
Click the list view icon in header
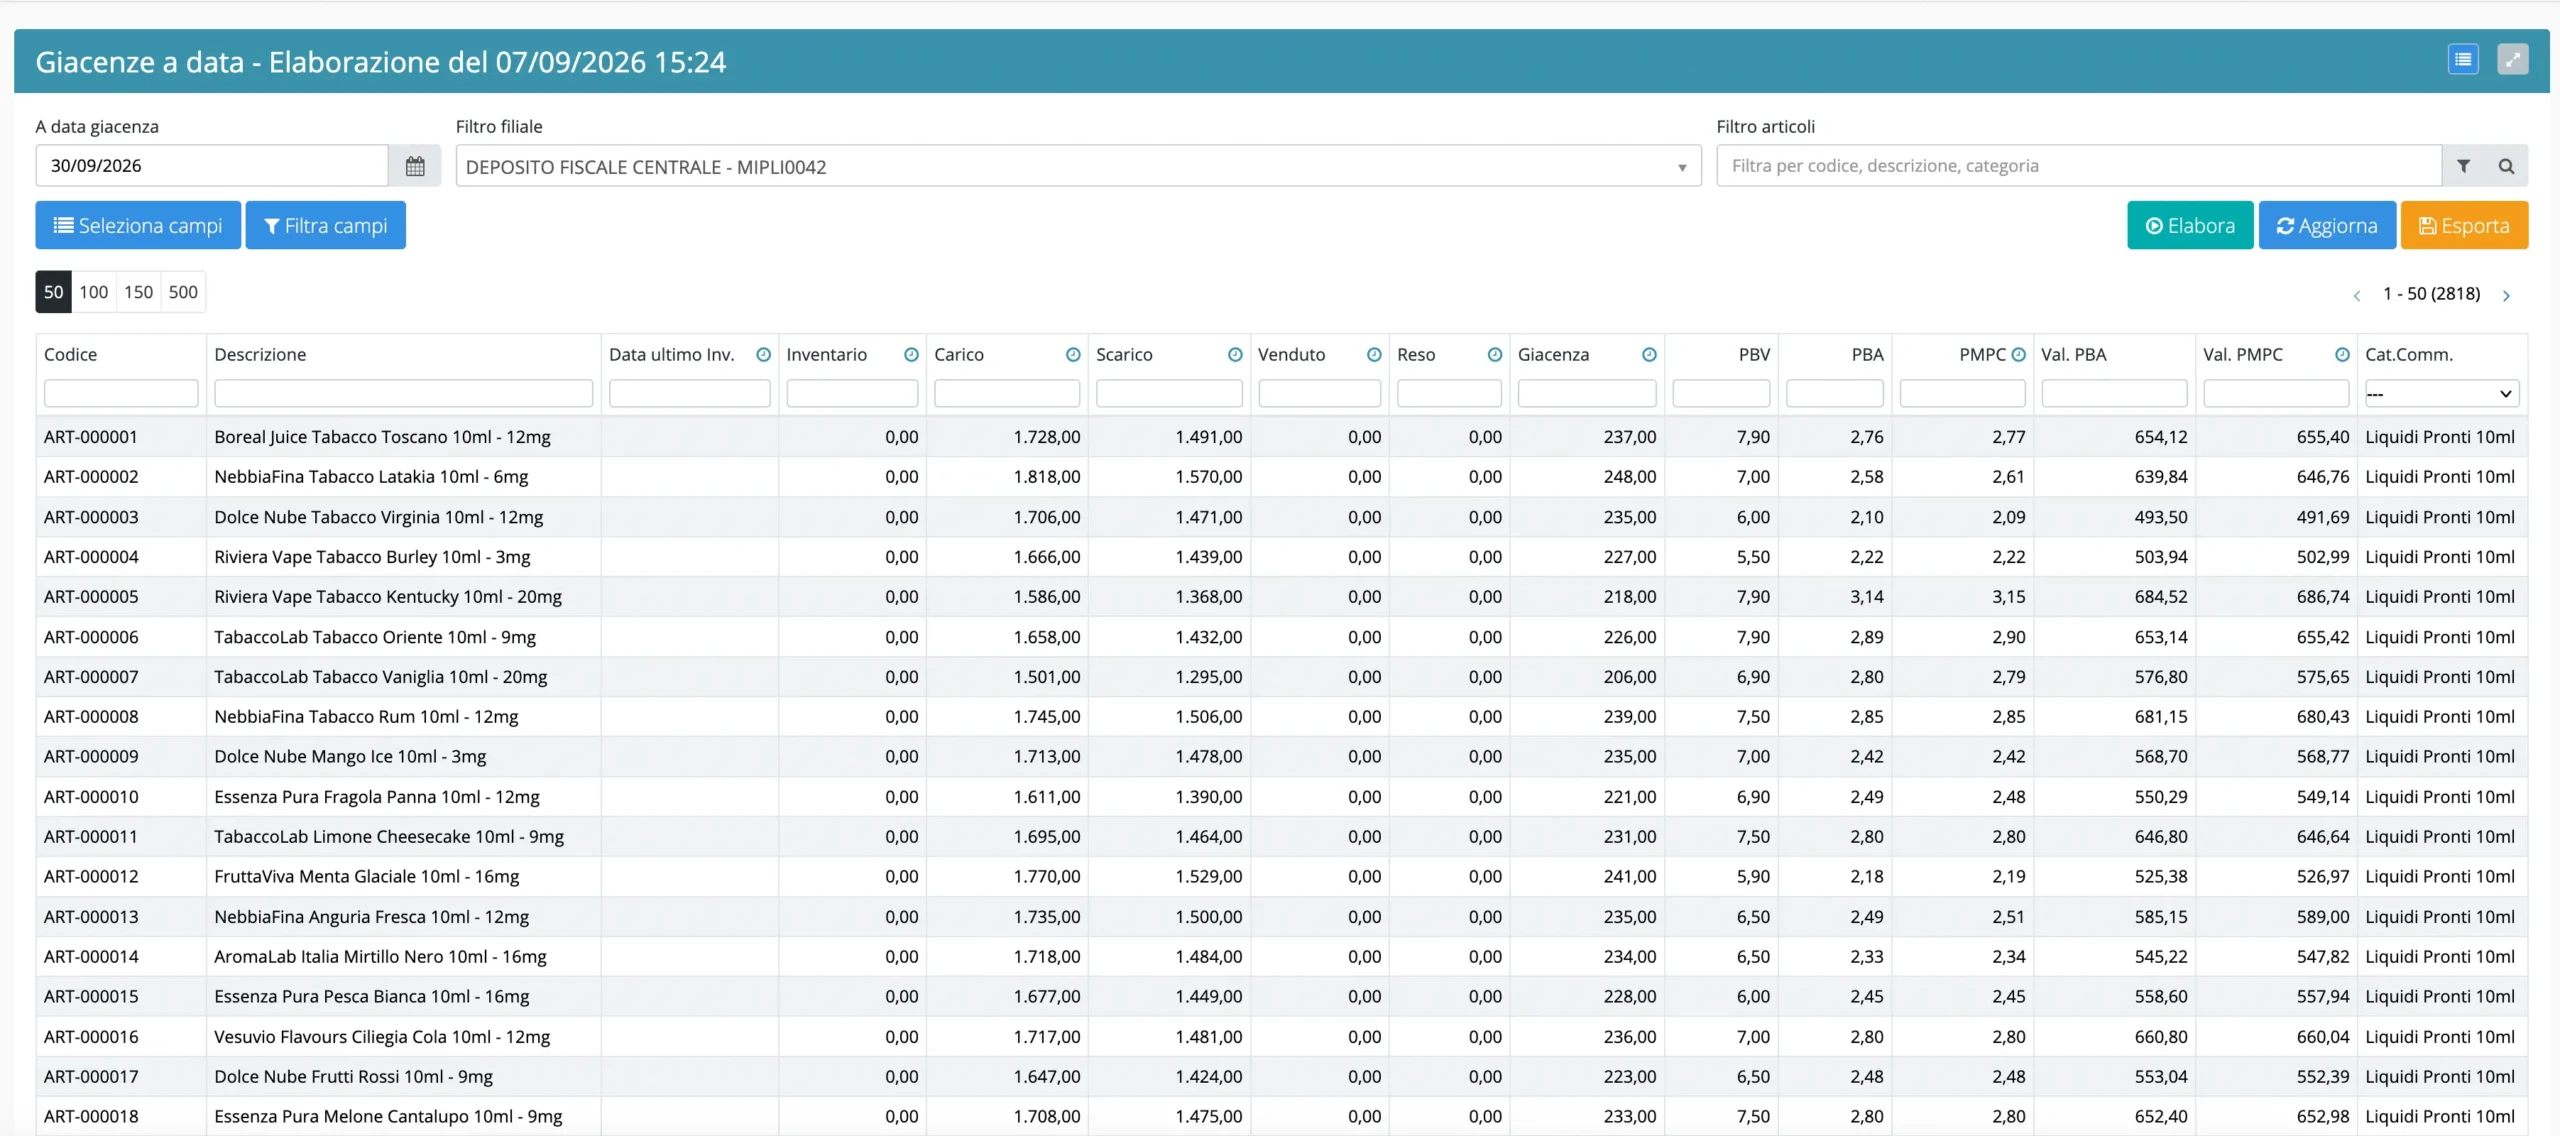2463,60
